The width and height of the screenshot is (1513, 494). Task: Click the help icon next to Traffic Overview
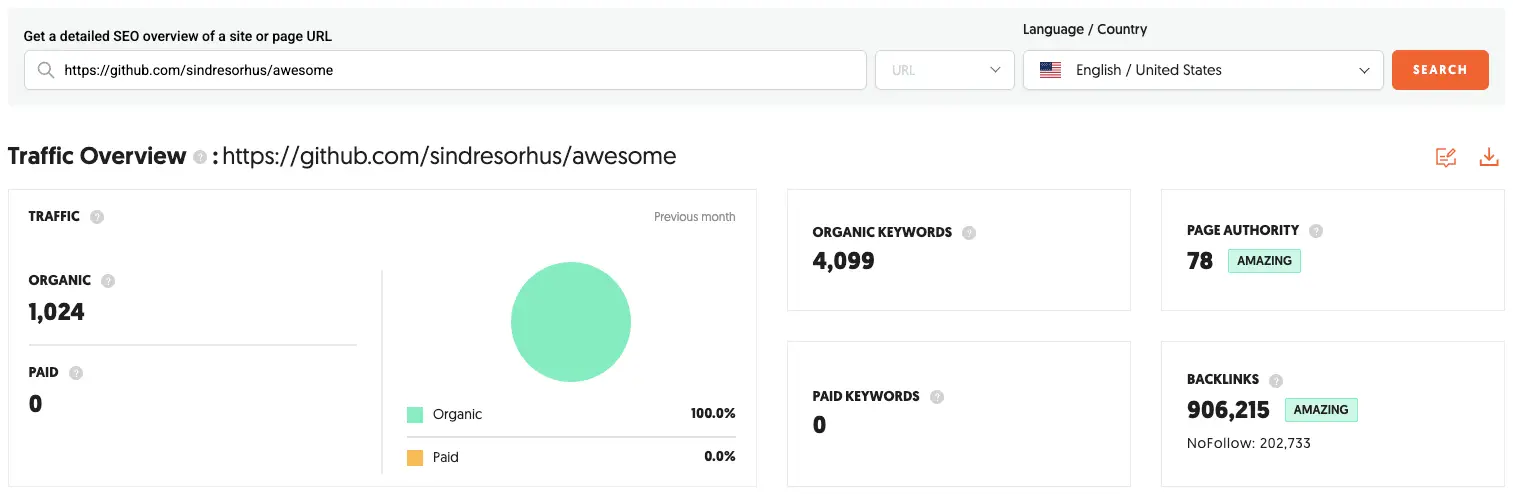(x=201, y=157)
